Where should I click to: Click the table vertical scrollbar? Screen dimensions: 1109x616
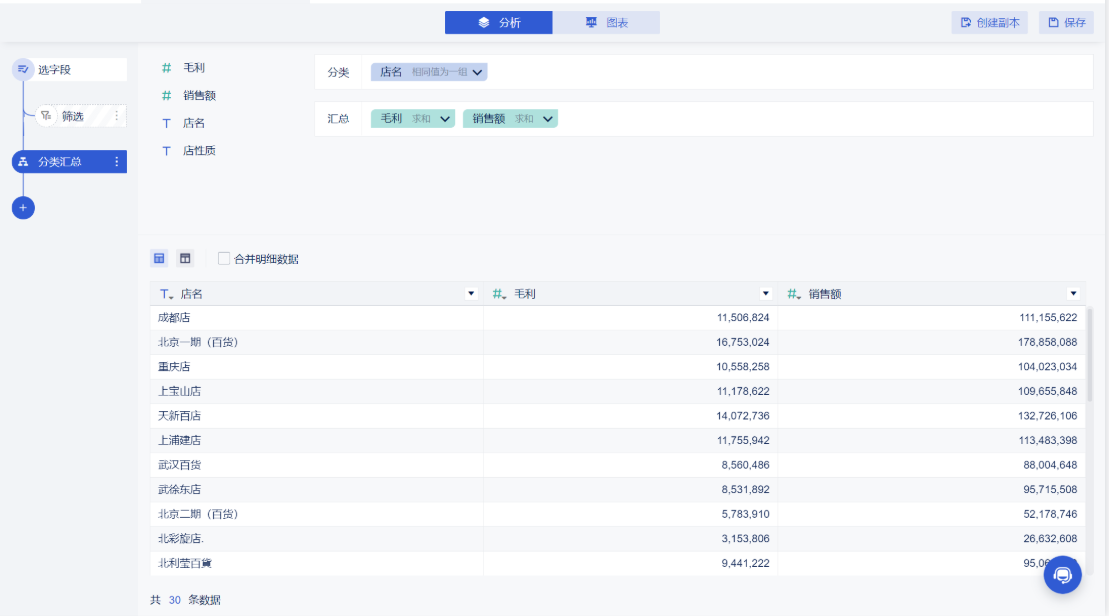point(1090,355)
